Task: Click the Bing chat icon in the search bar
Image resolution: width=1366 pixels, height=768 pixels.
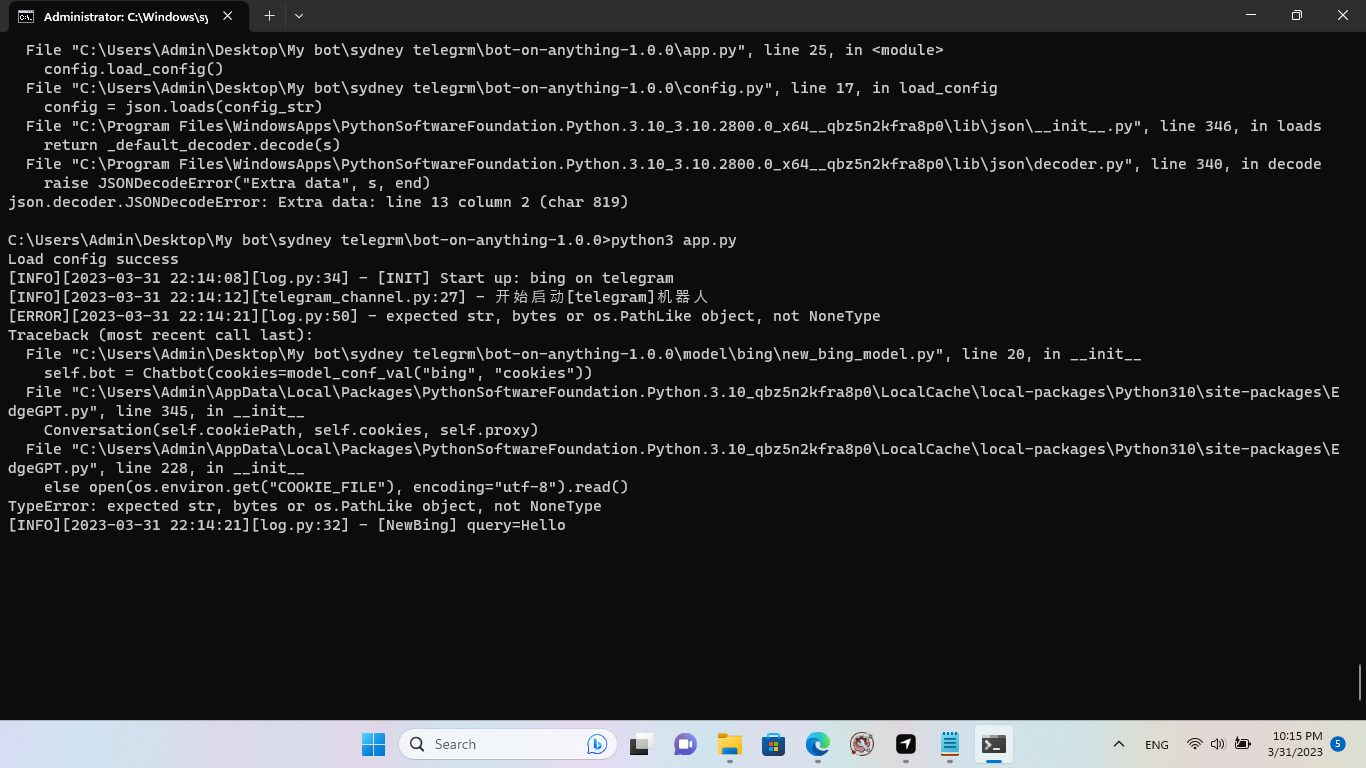Action: click(x=596, y=744)
